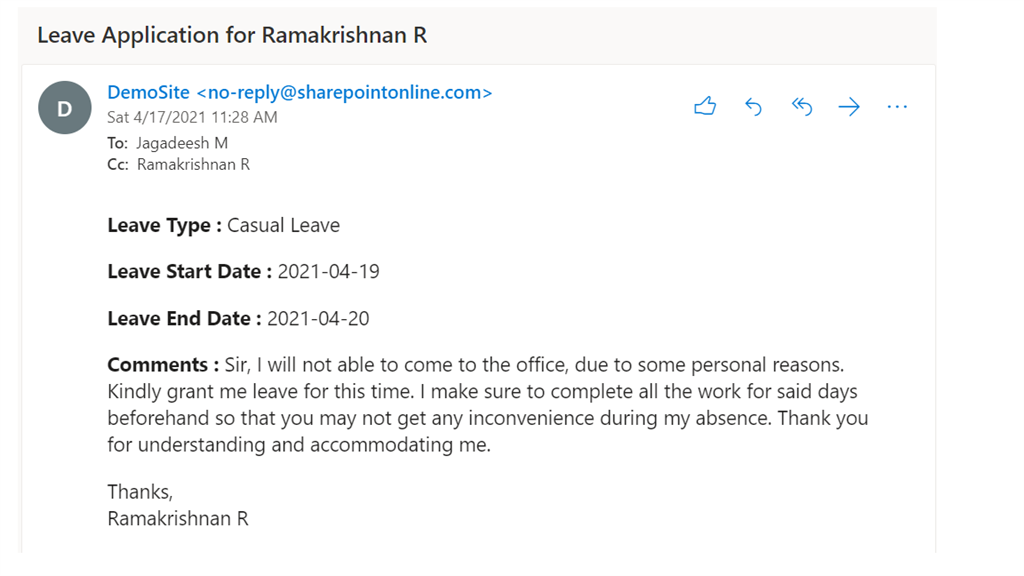Click the email timestamp 'Sat 4/17/2021 11:28 AM'

[x=176, y=117]
